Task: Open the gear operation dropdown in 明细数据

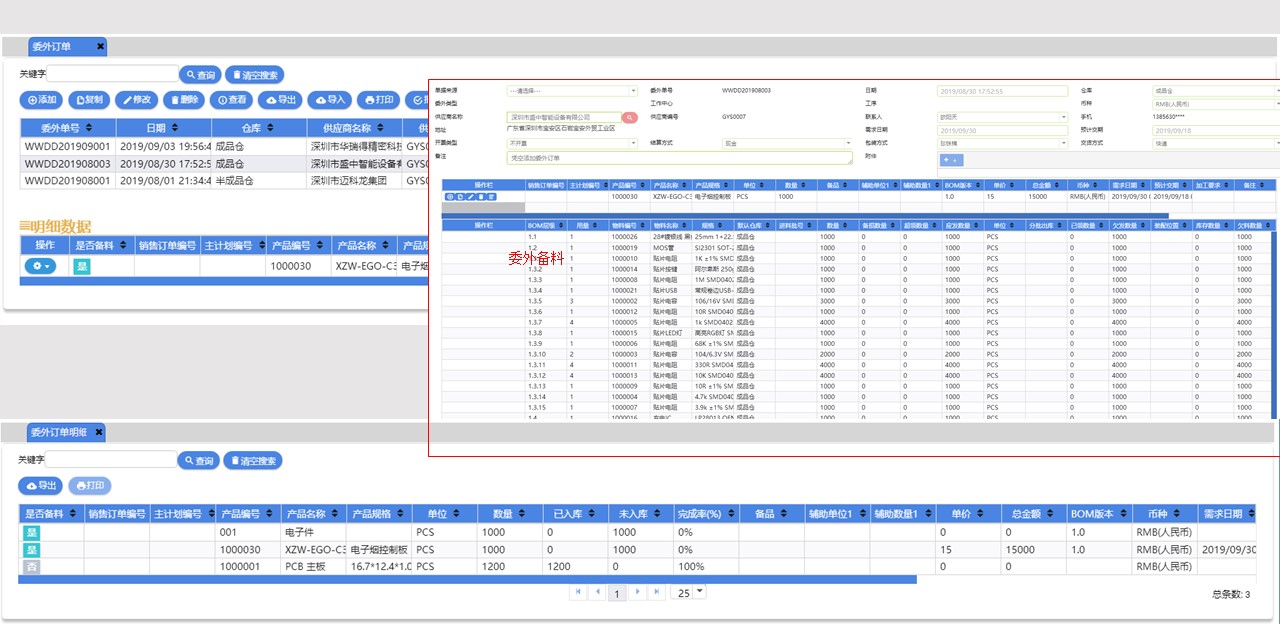Action: pos(41,267)
